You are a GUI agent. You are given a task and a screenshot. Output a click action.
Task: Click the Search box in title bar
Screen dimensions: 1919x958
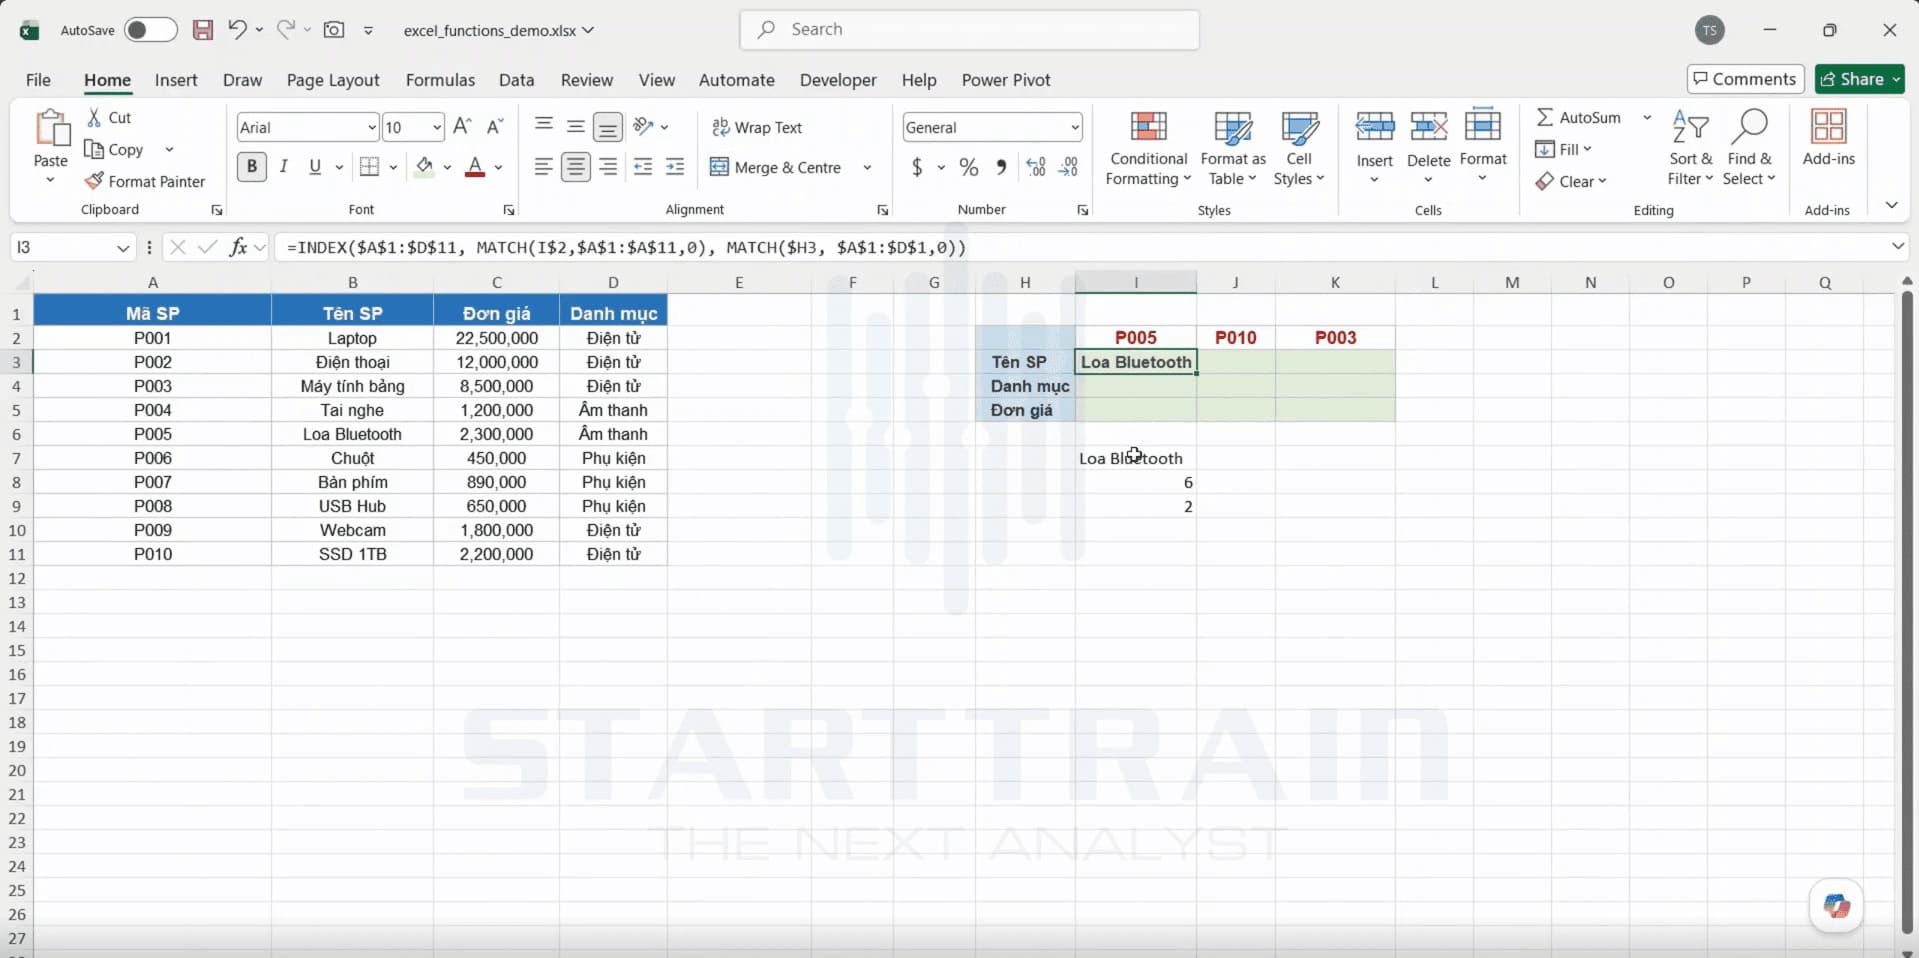click(x=970, y=30)
